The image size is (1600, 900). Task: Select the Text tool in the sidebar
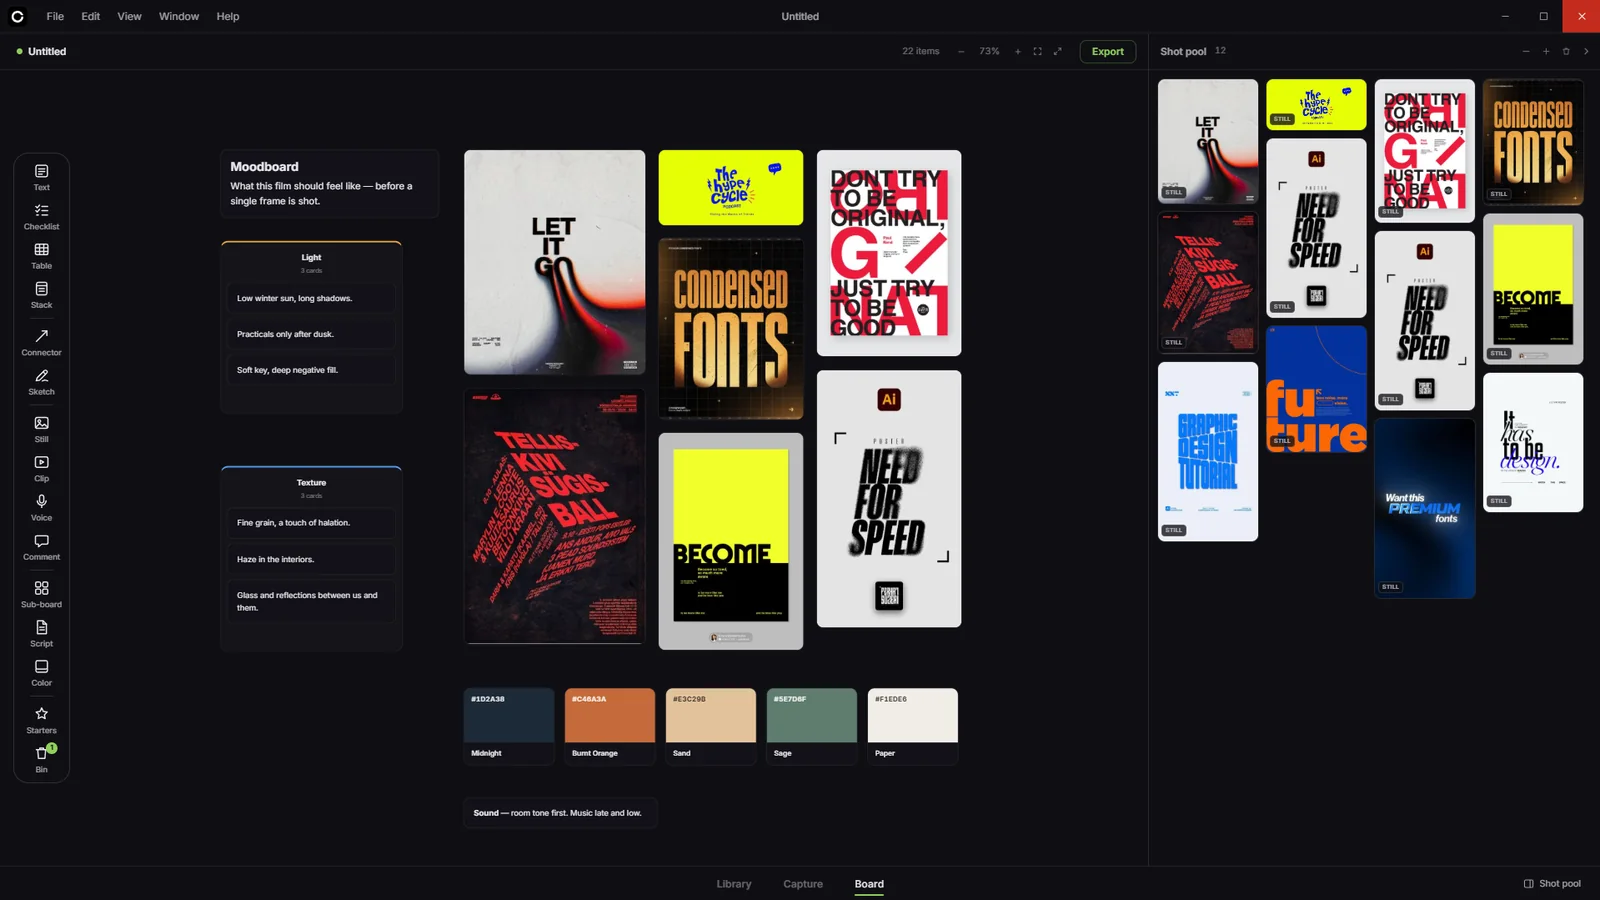click(41, 177)
